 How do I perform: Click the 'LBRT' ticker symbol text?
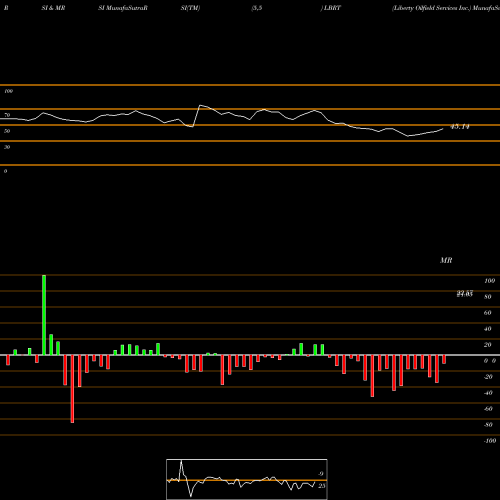click(x=332, y=8)
